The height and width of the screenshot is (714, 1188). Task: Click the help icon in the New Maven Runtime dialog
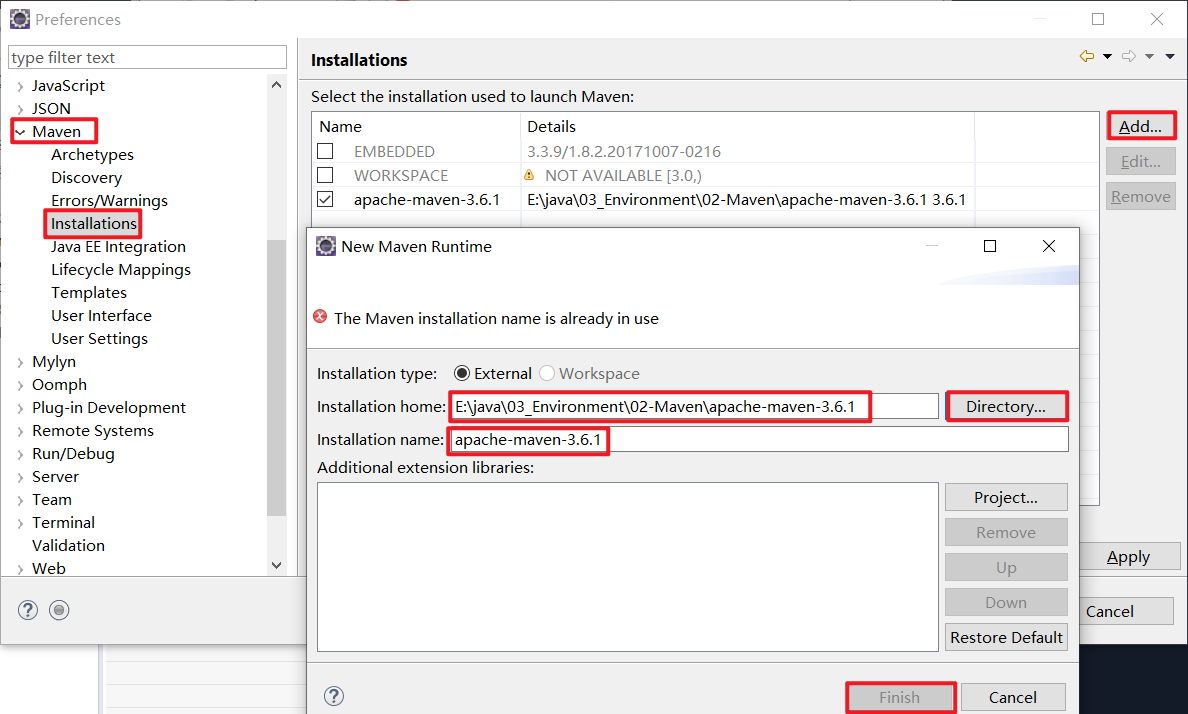(x=334, y=695)
